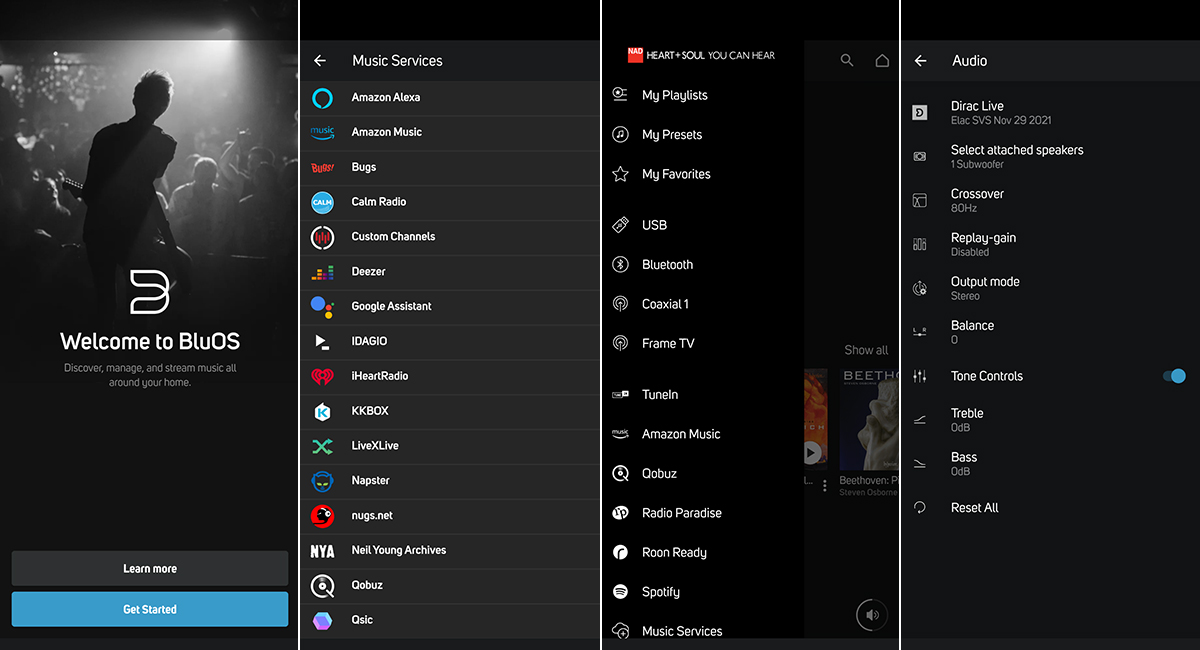This screenshot has height=650, width=1200.
Task: Tap the Roon Ready logo icon
Action: click(620, 552)
